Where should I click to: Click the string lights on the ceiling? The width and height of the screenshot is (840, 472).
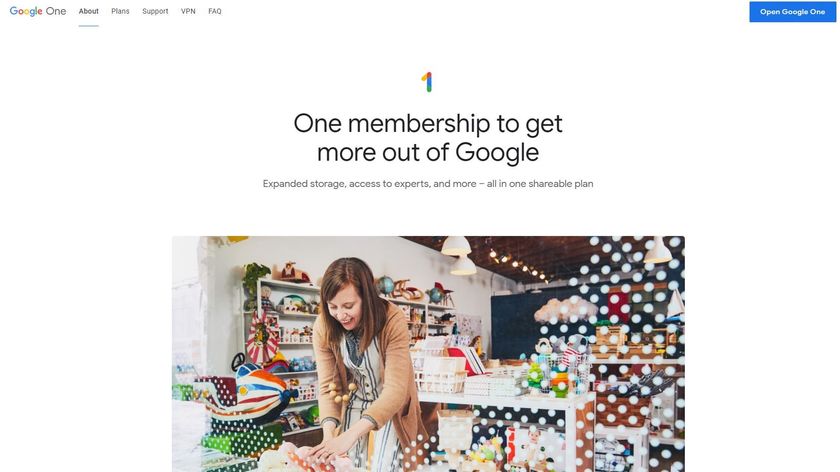tap(519, 264)
